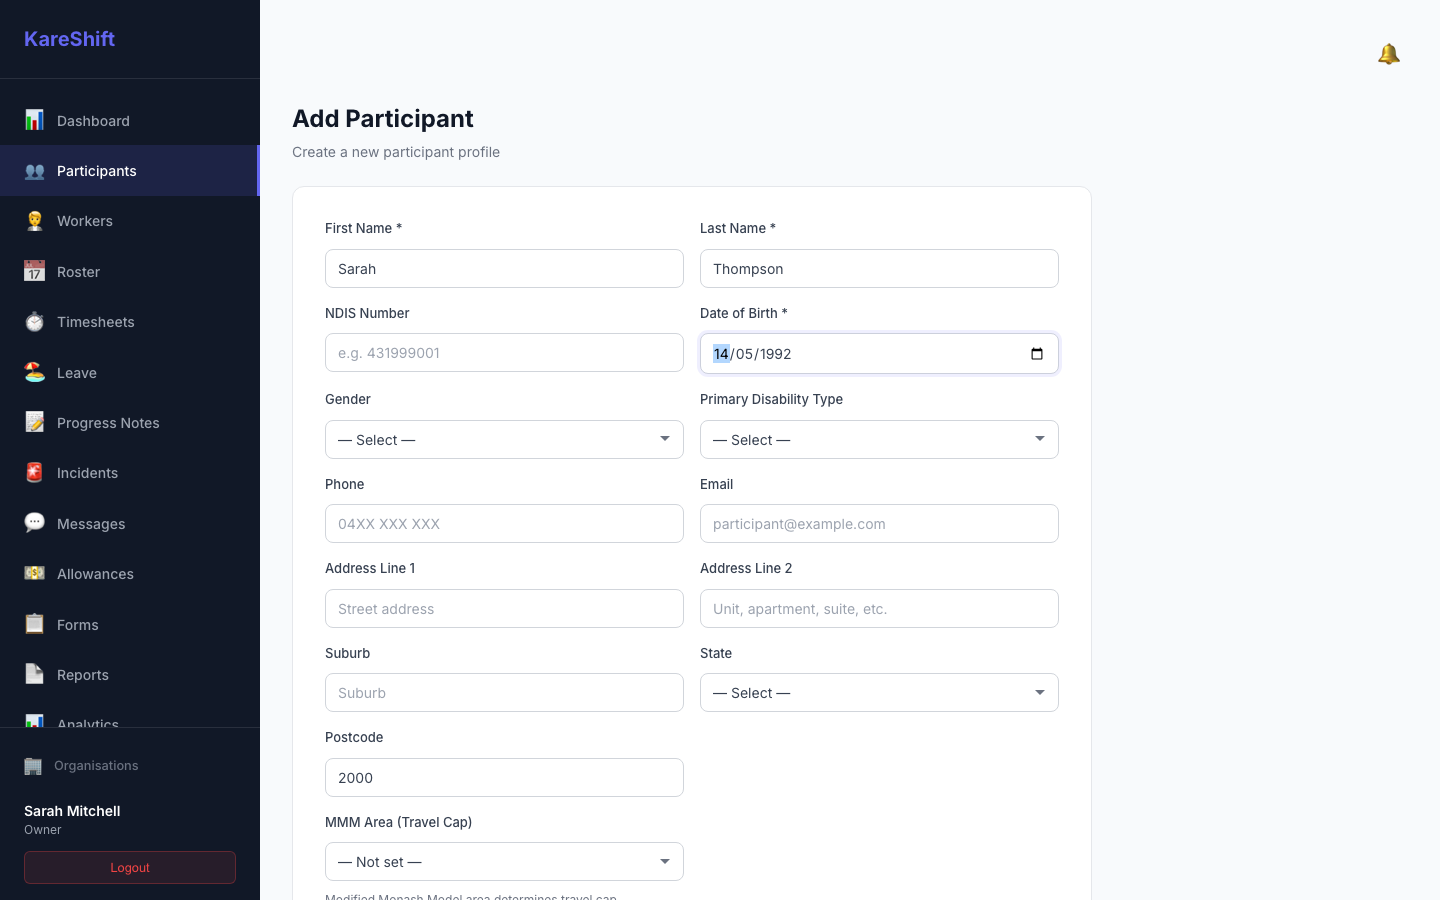
Task: Open the Primary Disability Type dropdown
Action: 879,439
